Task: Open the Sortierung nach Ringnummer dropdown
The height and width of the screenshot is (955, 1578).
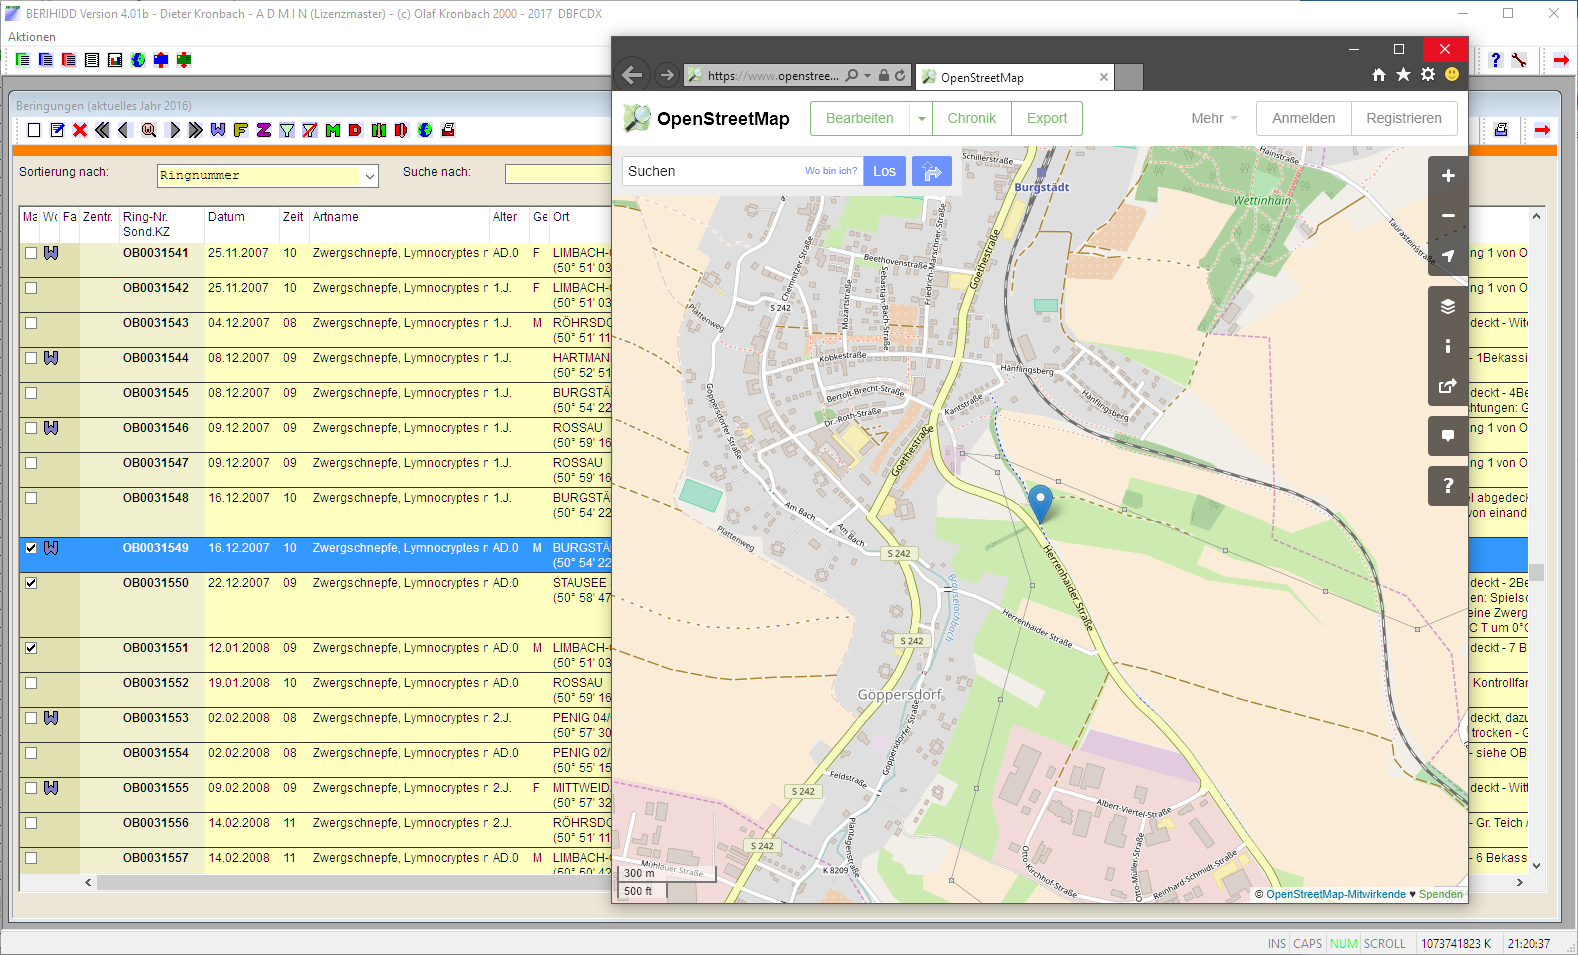Action: pyautogui.click(x=369, y=176)
